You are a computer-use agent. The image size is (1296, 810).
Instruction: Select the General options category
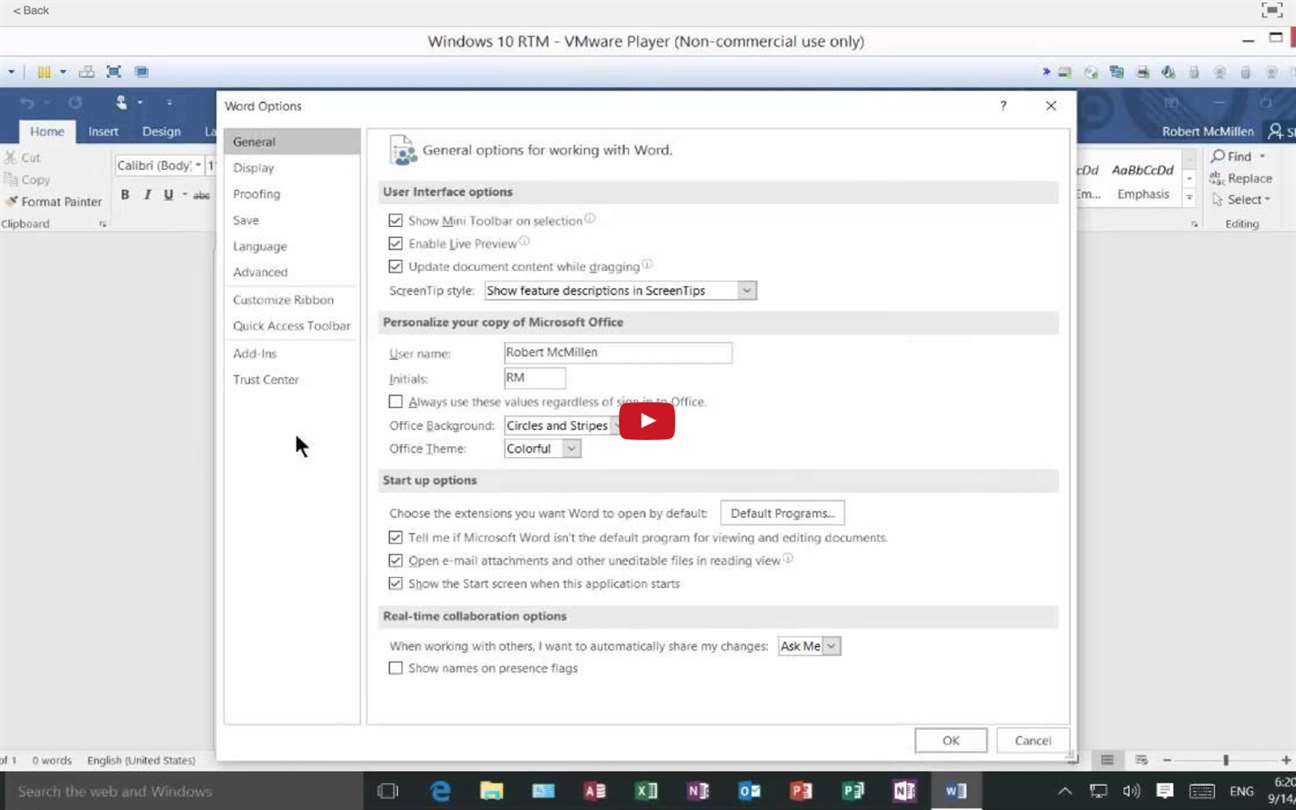(292, 142)
